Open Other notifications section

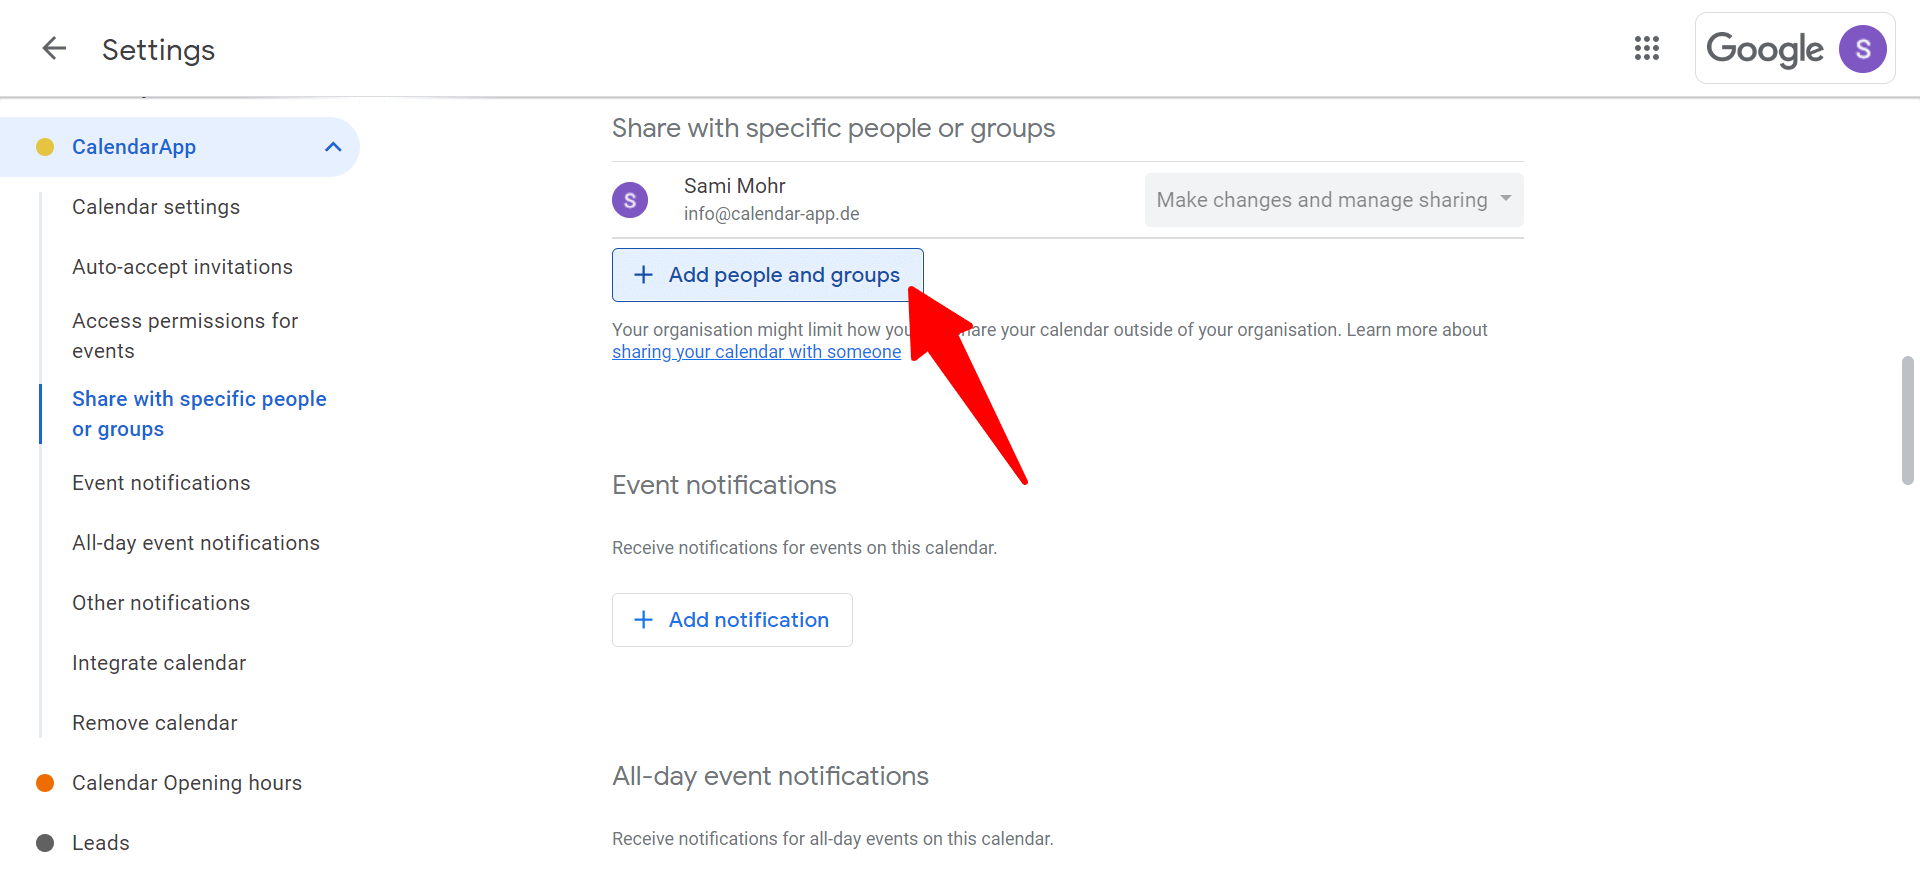pos(161,603)
